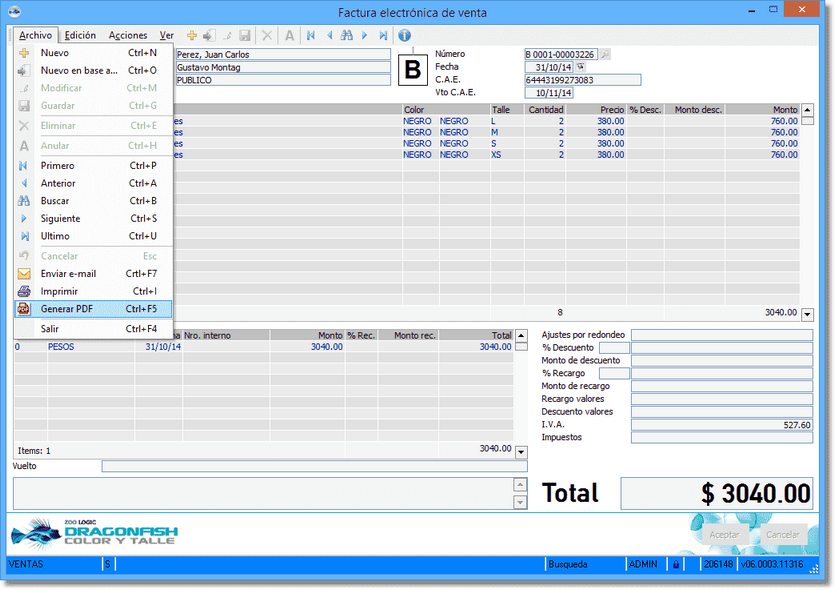Image resolution: width=835 pixels, height=590 pixels.
Task: Jump to last record using toolbar arrow
Action: pos(383,35)
